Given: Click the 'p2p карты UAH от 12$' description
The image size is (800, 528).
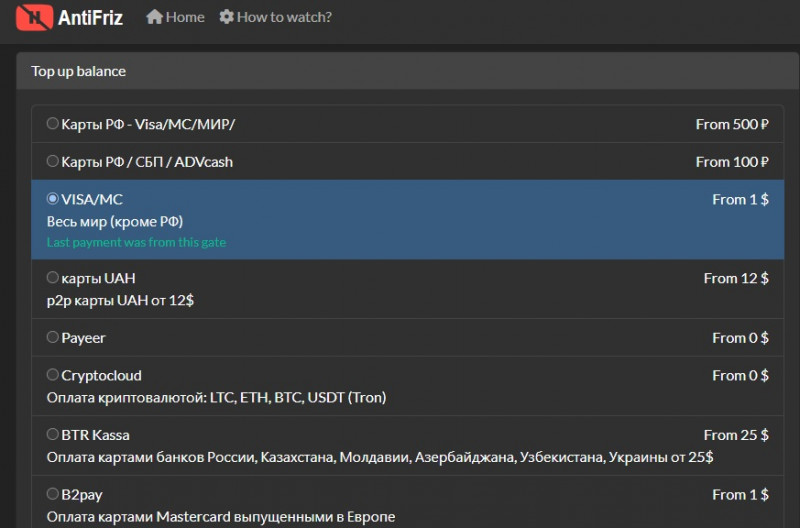Looking at the screenshot, I should (120, 300).
